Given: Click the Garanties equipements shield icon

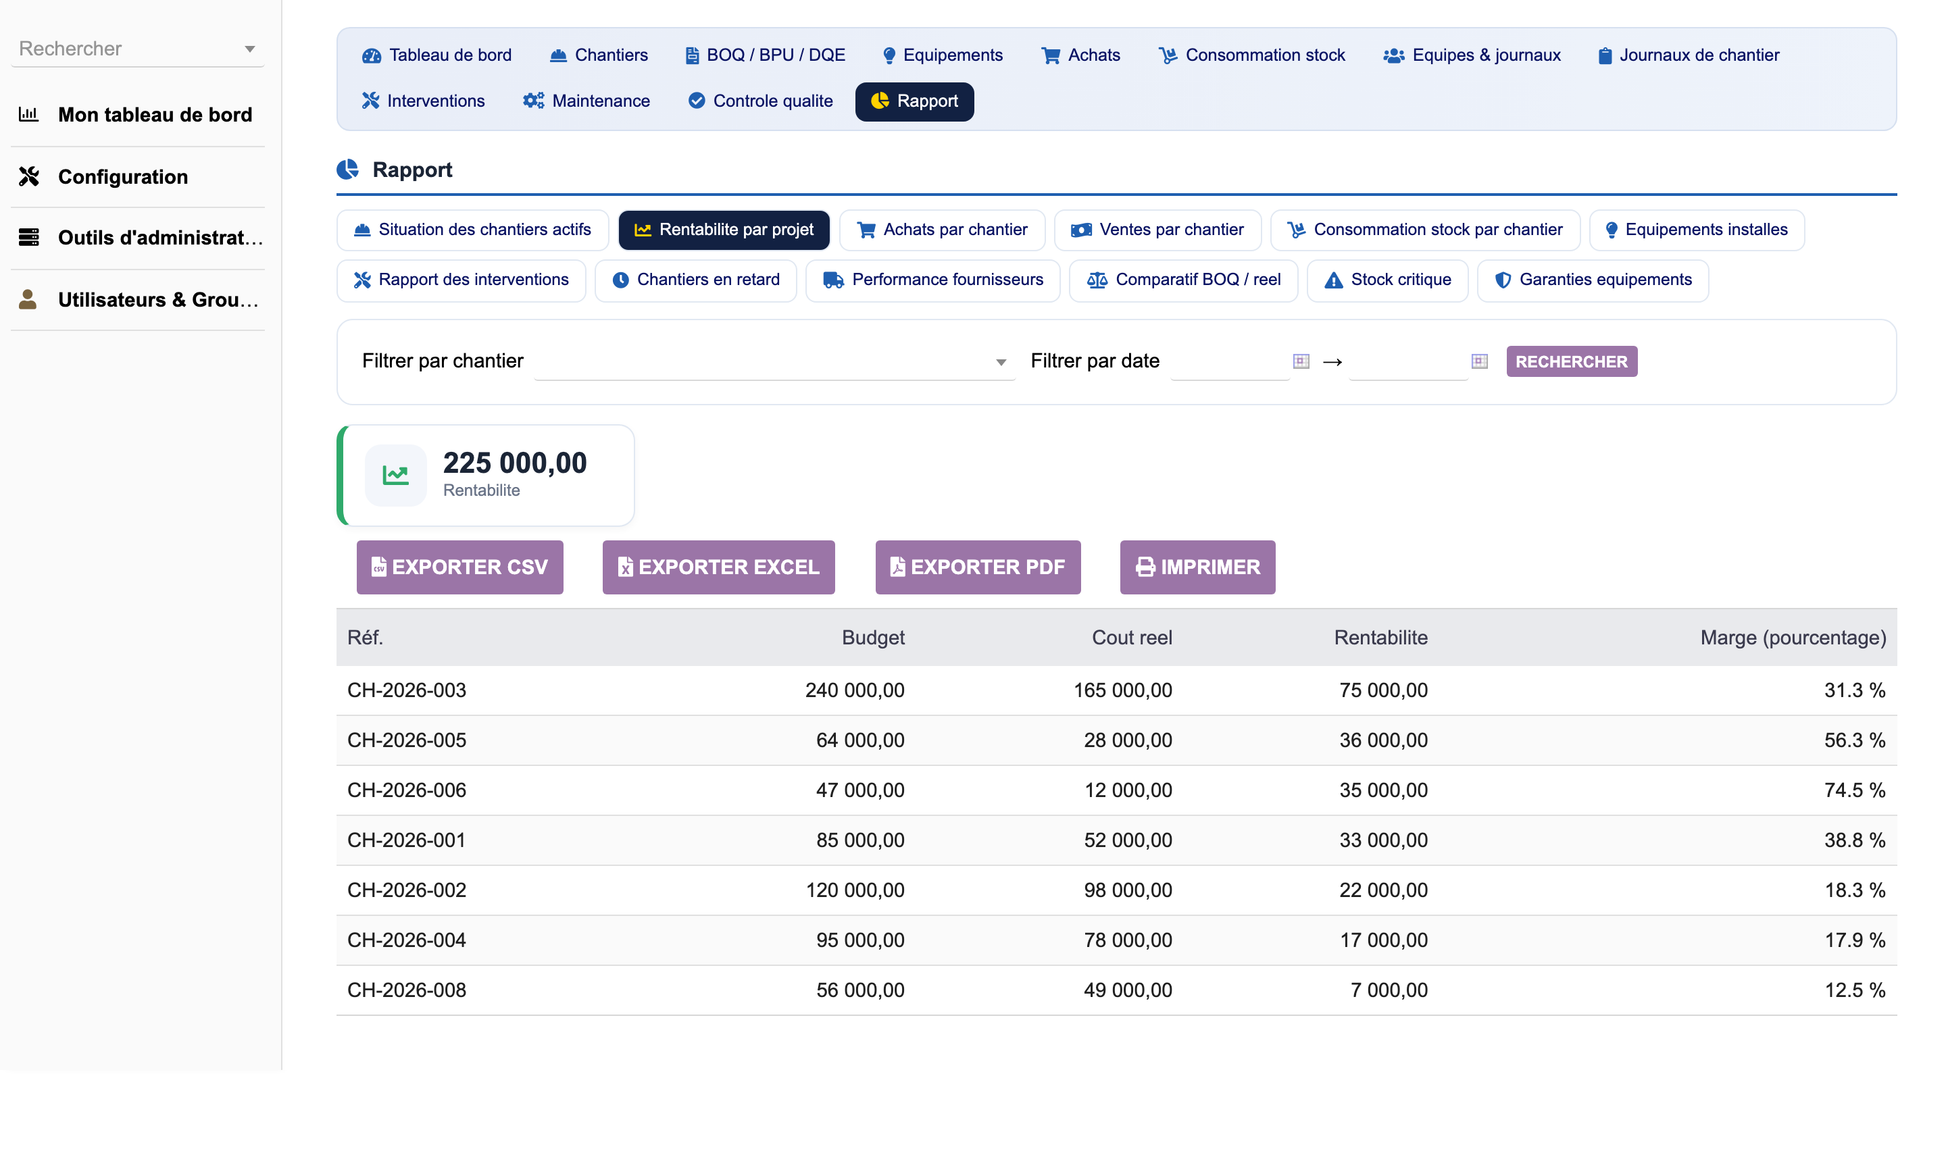Looking at the screenshot, I should (1502, 281).
